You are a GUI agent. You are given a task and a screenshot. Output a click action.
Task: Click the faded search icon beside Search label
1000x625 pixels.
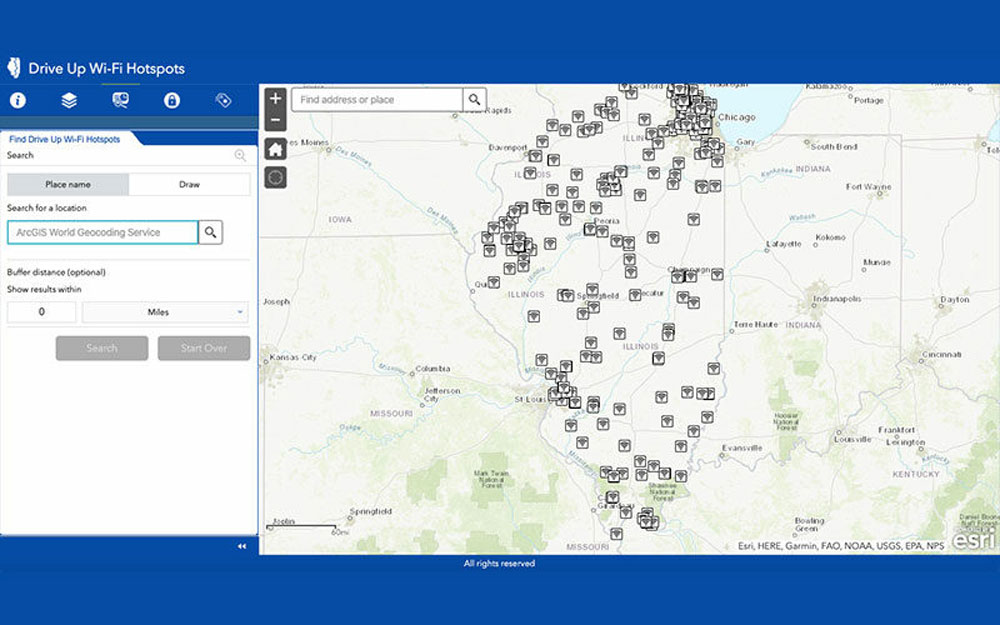[240, 155]
